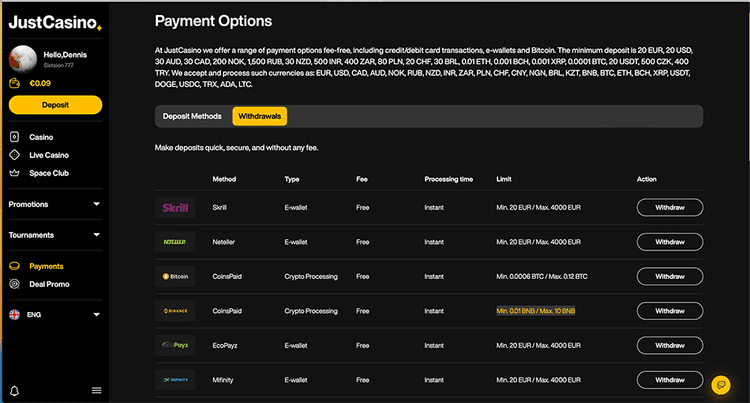The image size is (750, 403).
Task: Open the ENG language dropdown arrow
Action: (97, 315)
